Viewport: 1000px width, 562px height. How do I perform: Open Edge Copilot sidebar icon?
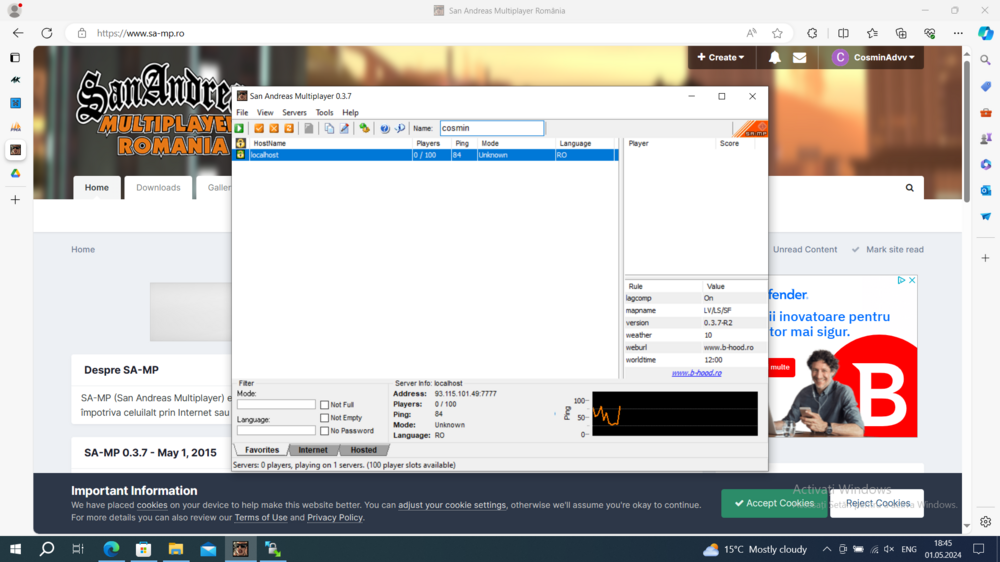click(985, 33)
